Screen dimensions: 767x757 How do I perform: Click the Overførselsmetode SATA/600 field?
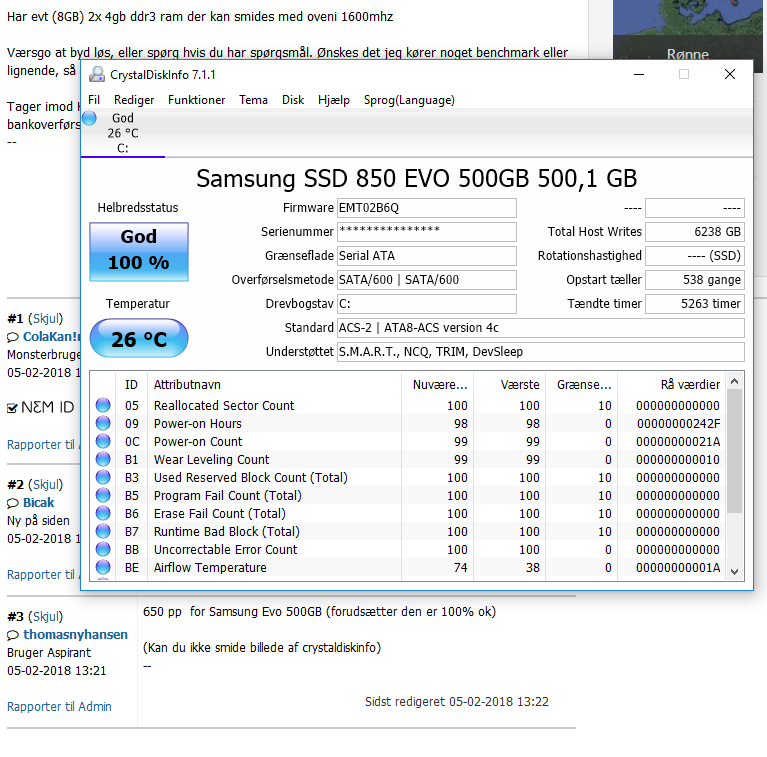click(427, 280)
